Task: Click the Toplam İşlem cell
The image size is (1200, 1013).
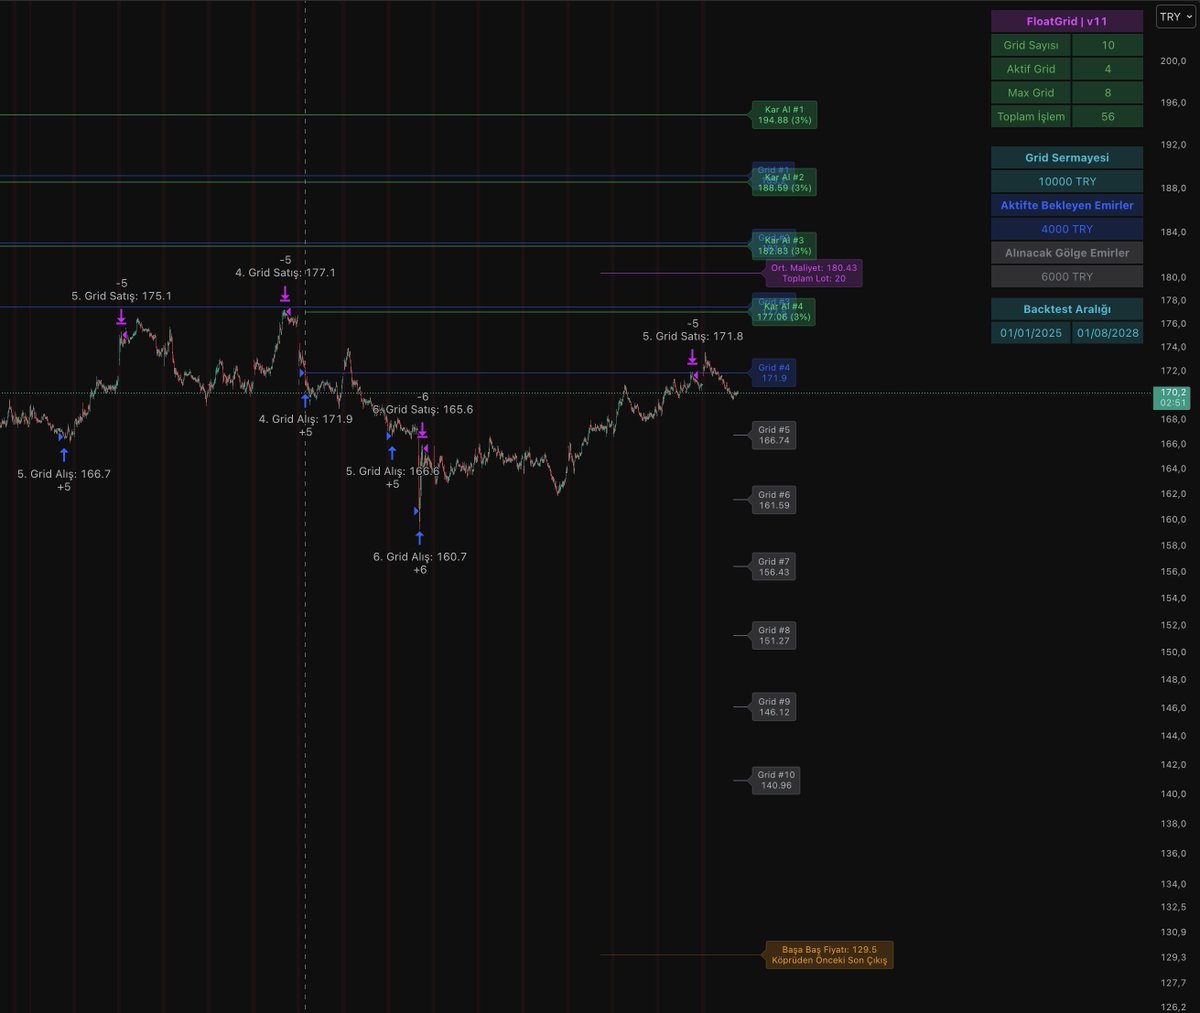Action: [1031, 117]
